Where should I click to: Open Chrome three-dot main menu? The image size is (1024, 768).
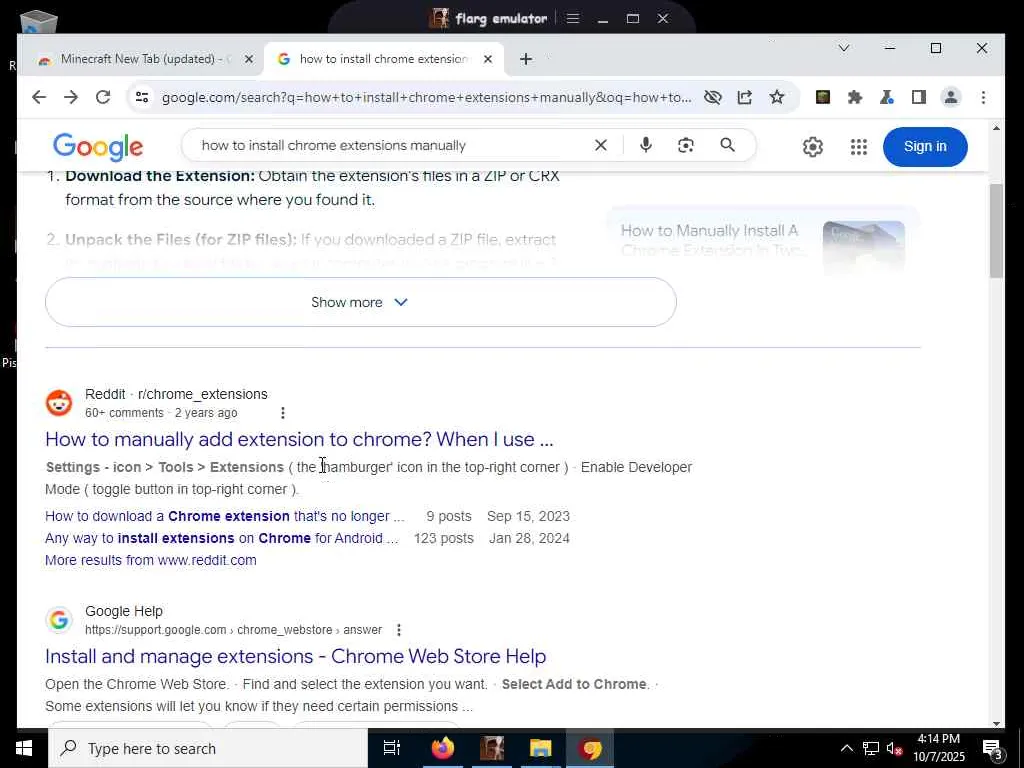pyautogui.click(x=983, y=97)
